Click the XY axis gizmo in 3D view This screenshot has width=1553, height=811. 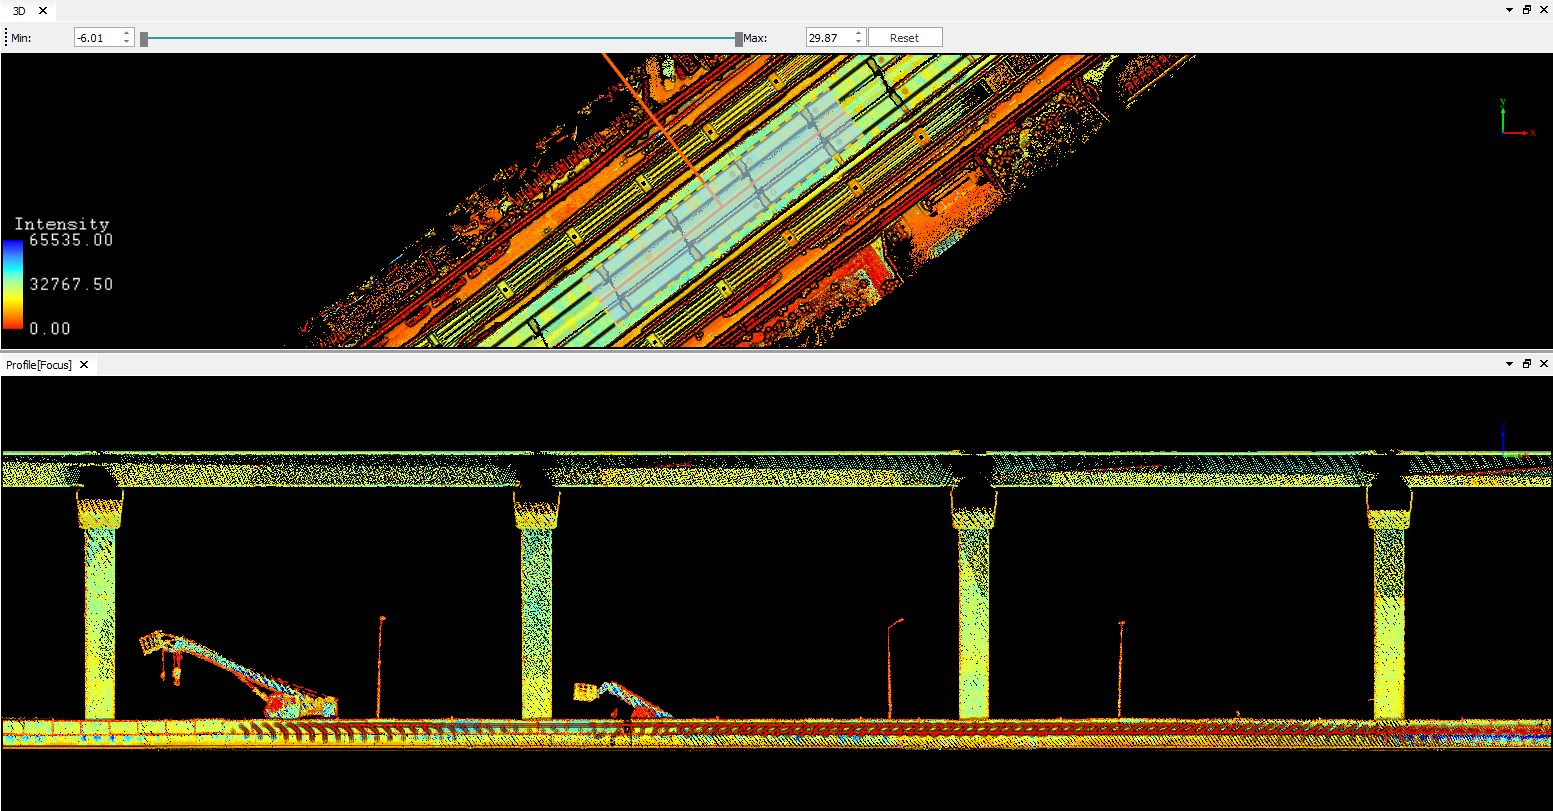[x=1513, y=118]
